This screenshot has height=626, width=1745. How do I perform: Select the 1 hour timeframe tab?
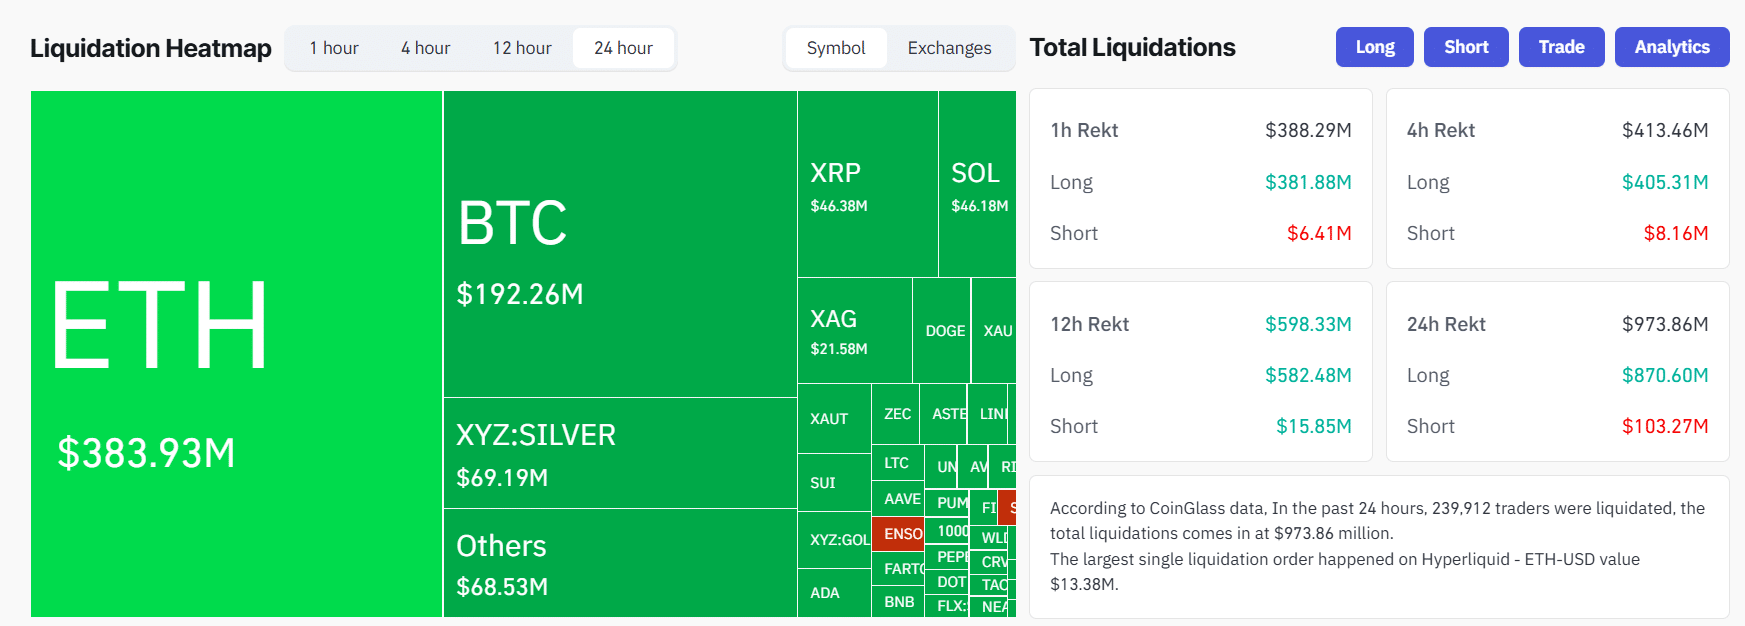click(x=334, y=48)
